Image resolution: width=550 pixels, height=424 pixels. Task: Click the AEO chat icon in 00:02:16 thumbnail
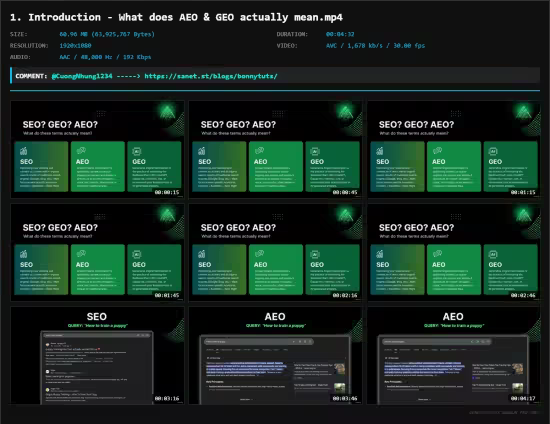[259, 254]
